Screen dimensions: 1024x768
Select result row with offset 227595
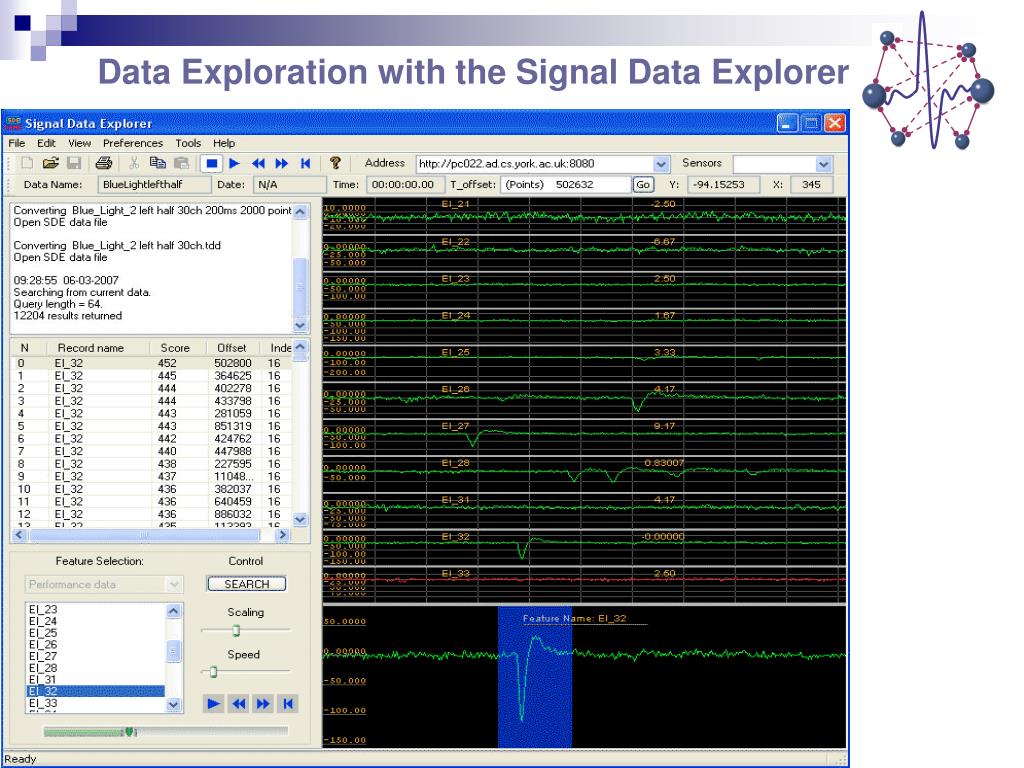coord(152,464)
